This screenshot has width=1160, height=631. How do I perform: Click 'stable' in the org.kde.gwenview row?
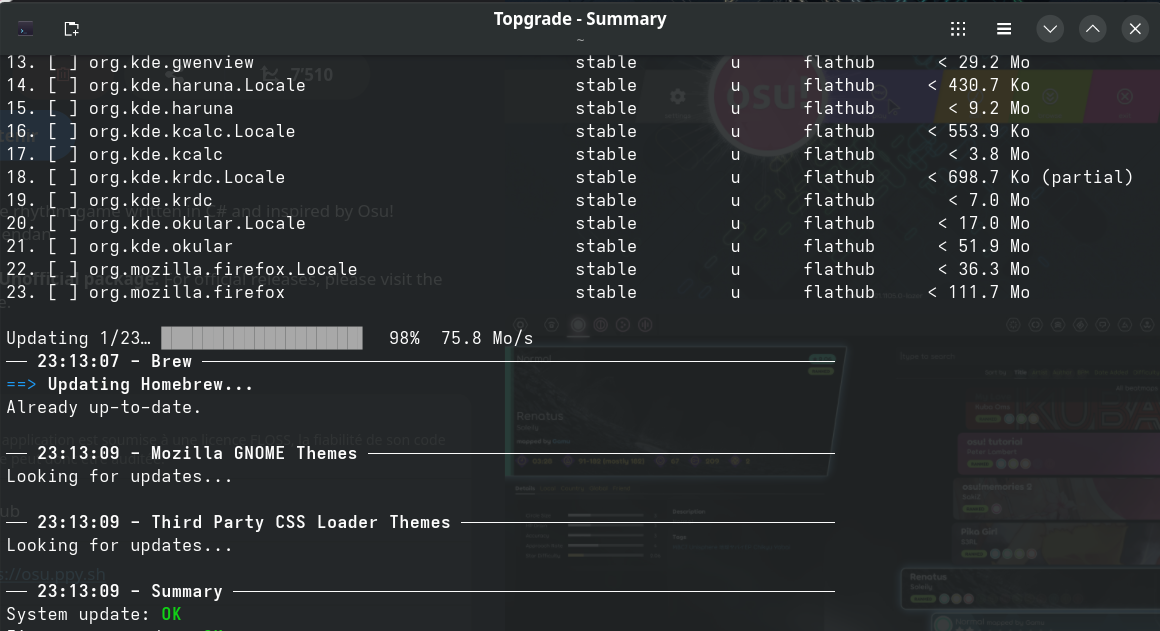tap(606, 62)
